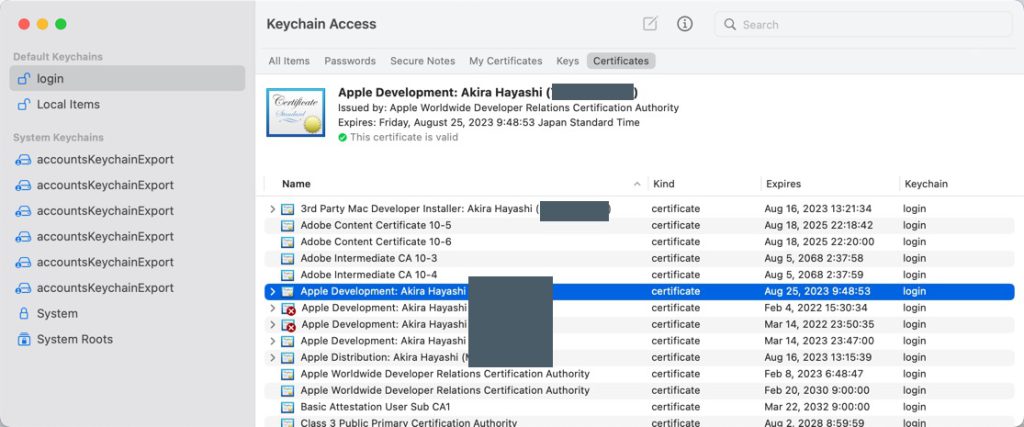Click the System Keychains sidebar heading
The height and width of the screenshot is (427, 1024).
pos(58,138)
